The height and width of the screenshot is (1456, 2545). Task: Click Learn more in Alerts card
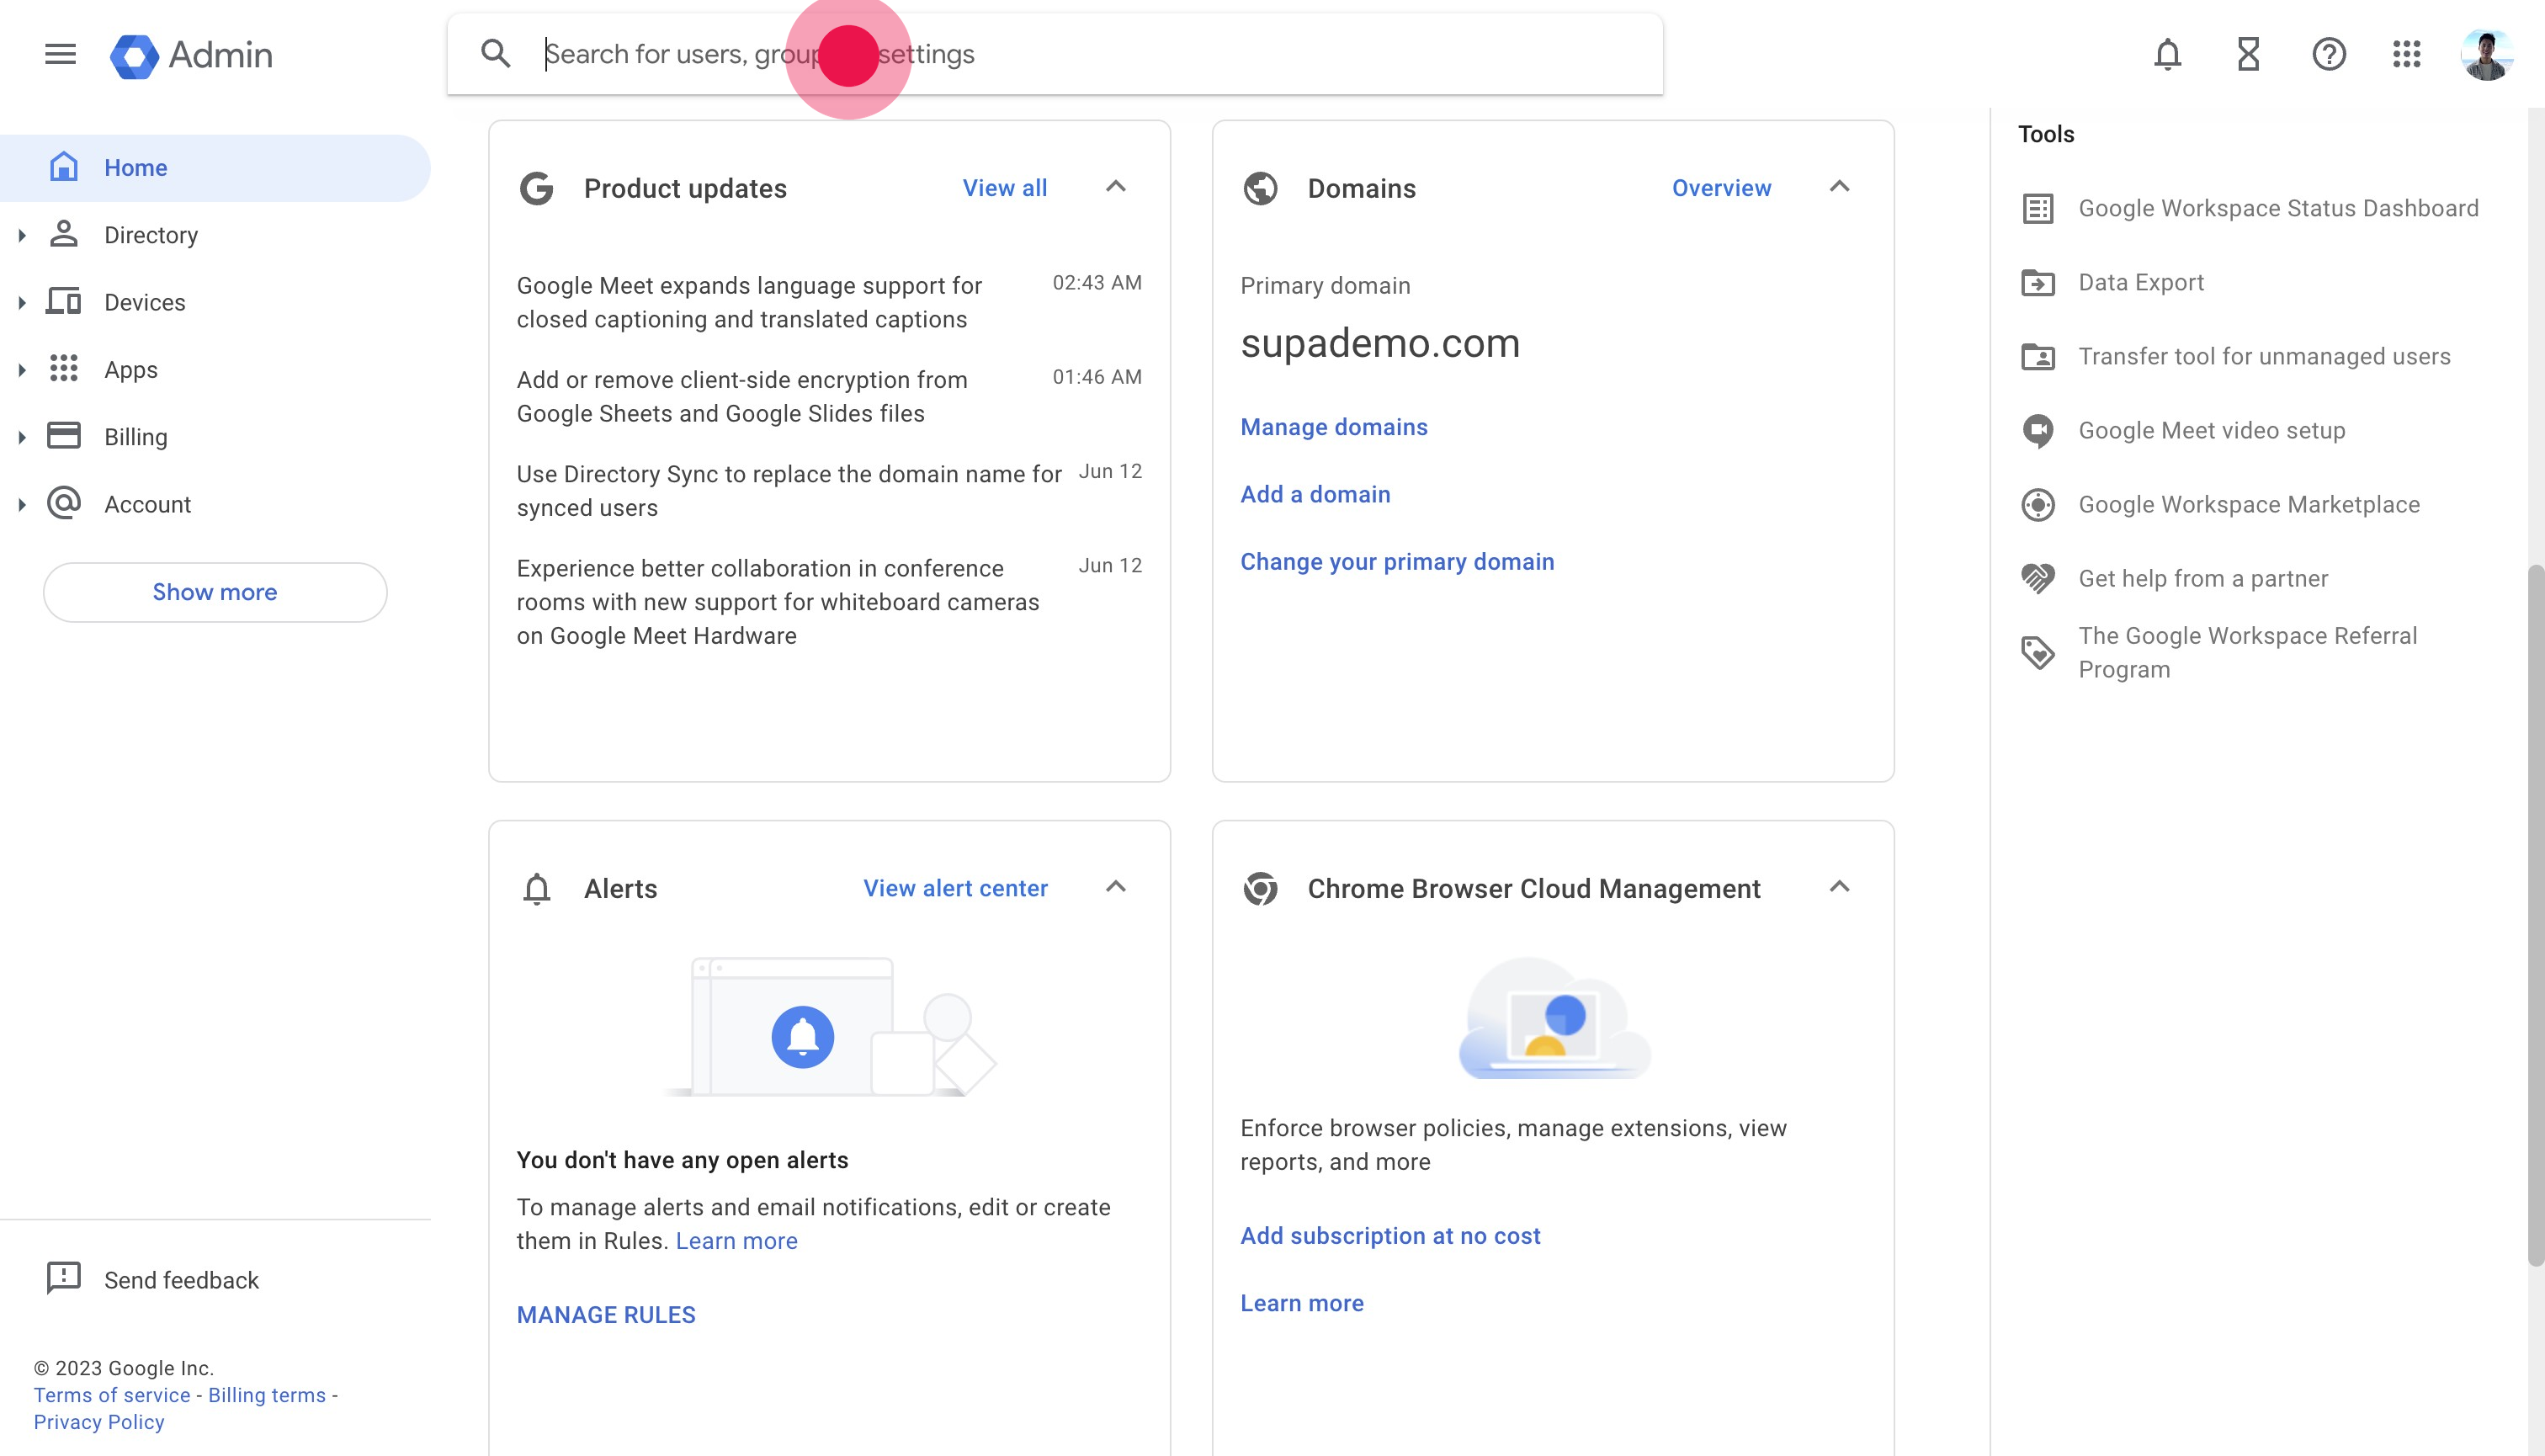pos(737,1241)
